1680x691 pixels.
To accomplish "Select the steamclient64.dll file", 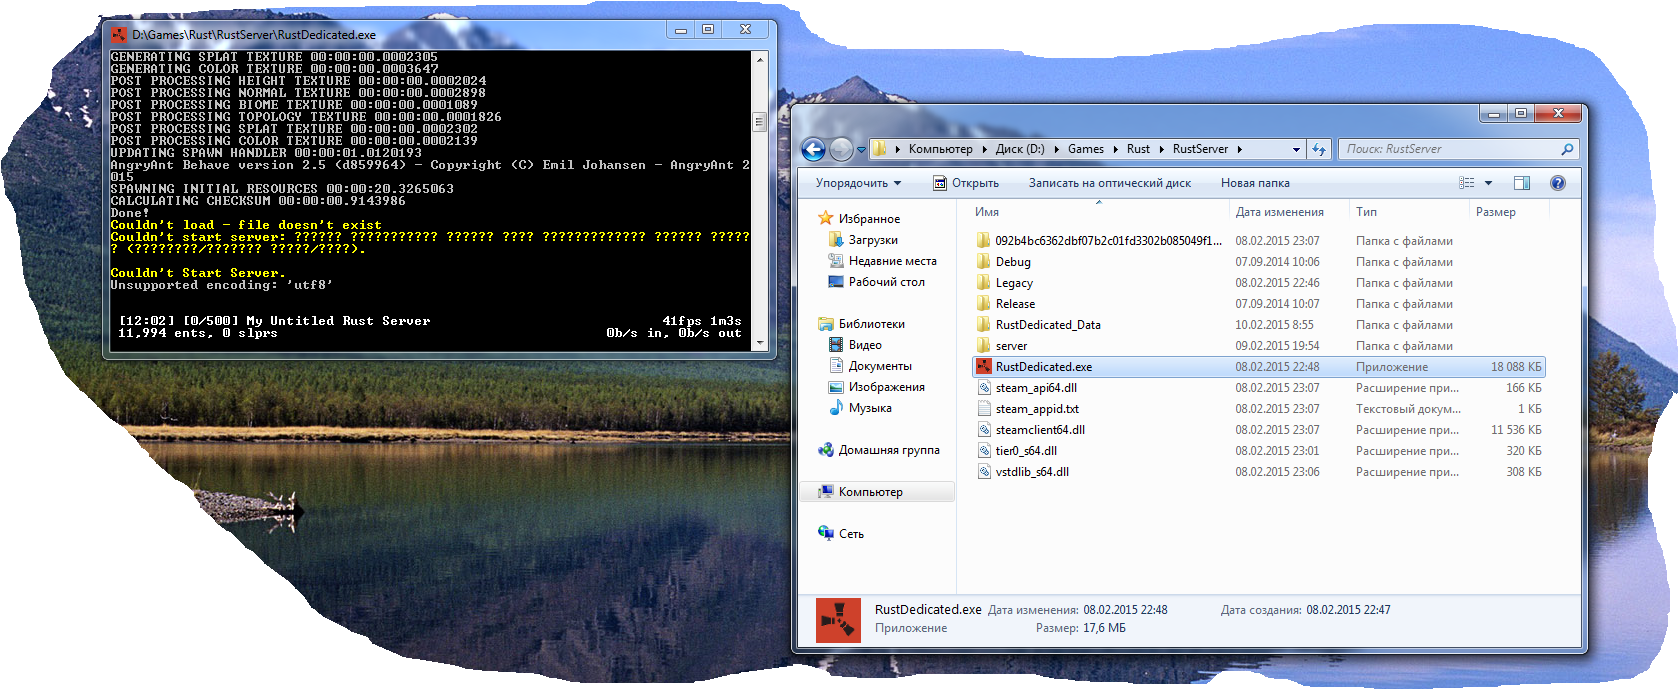I will click(x=1260, y=430).
